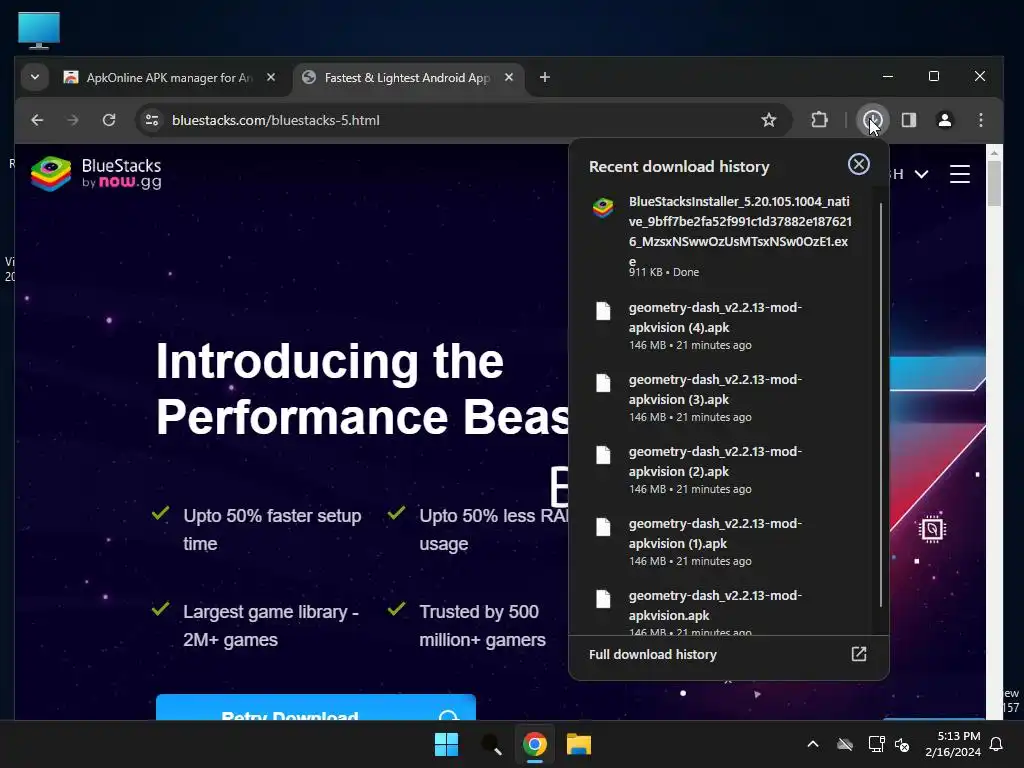The height and width of the screenshot is (768, 1024).
Task: Open File Explorer from taskbar
Action: click(x=579, y=744)
